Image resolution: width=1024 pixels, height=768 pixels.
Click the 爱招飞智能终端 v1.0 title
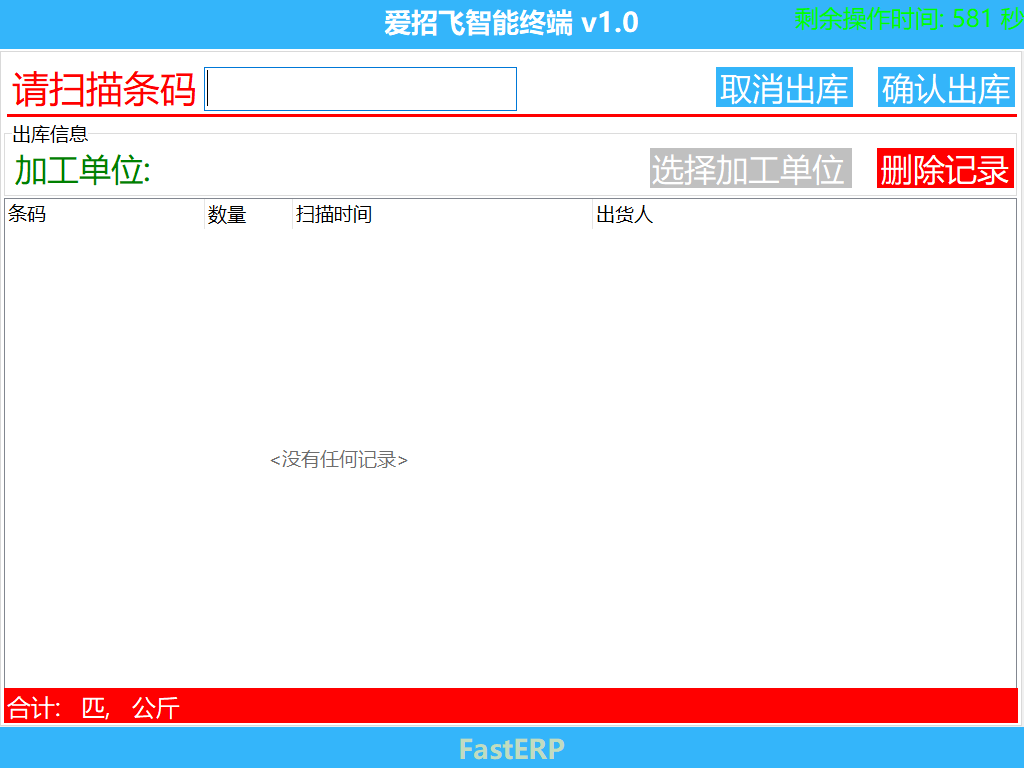(x=511, y=24)
